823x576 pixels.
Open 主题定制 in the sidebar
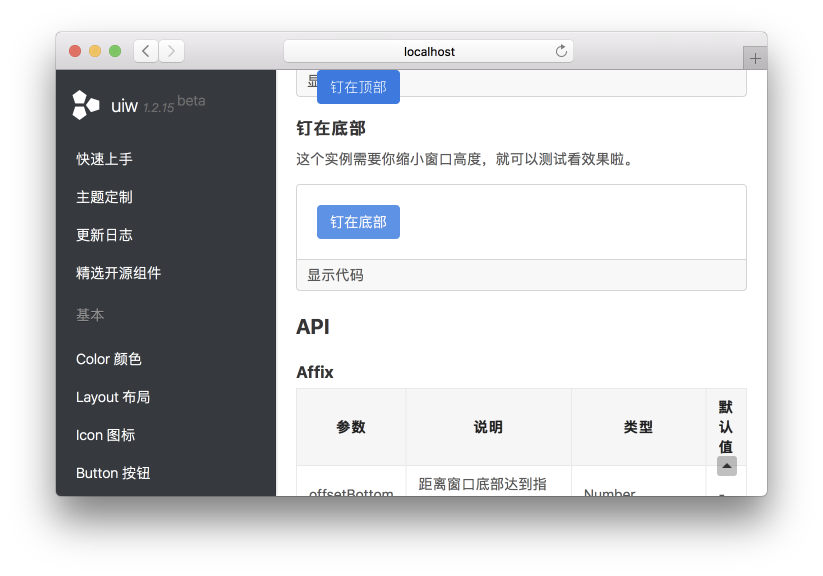(x=104, y=197)
